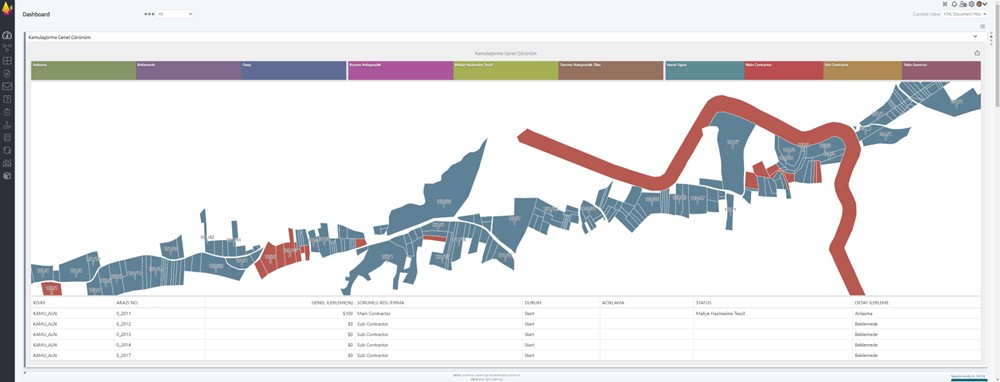Open the settings gear icon in header
The image size is (1000, 382).
pyautogui.click(x=972, y=4)
